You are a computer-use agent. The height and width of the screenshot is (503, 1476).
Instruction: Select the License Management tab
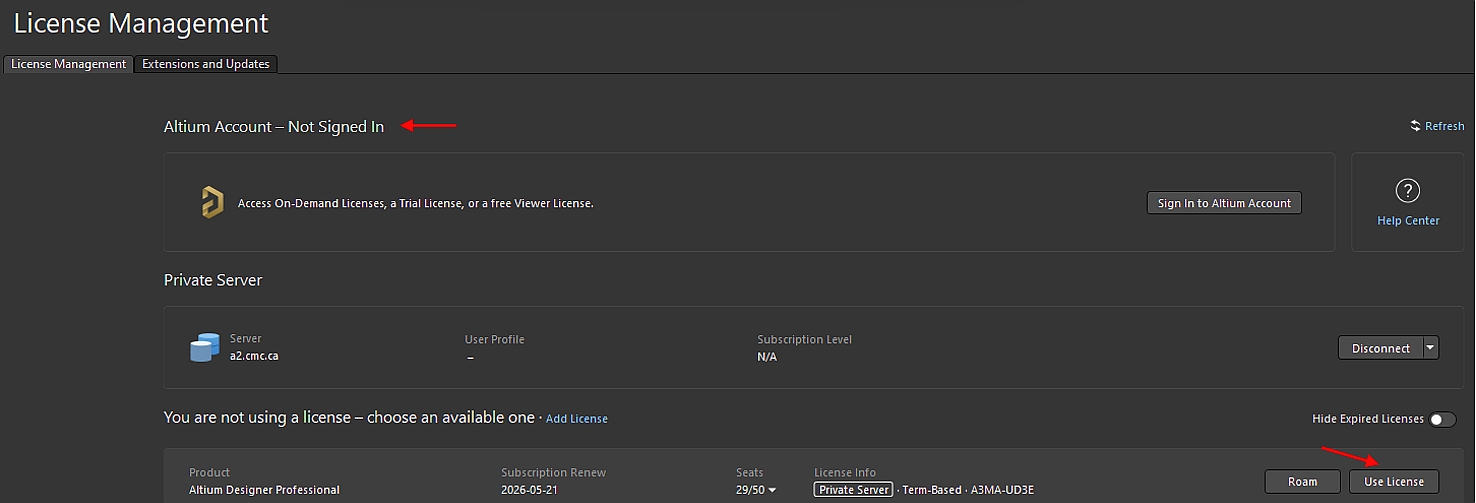(69, 64)
